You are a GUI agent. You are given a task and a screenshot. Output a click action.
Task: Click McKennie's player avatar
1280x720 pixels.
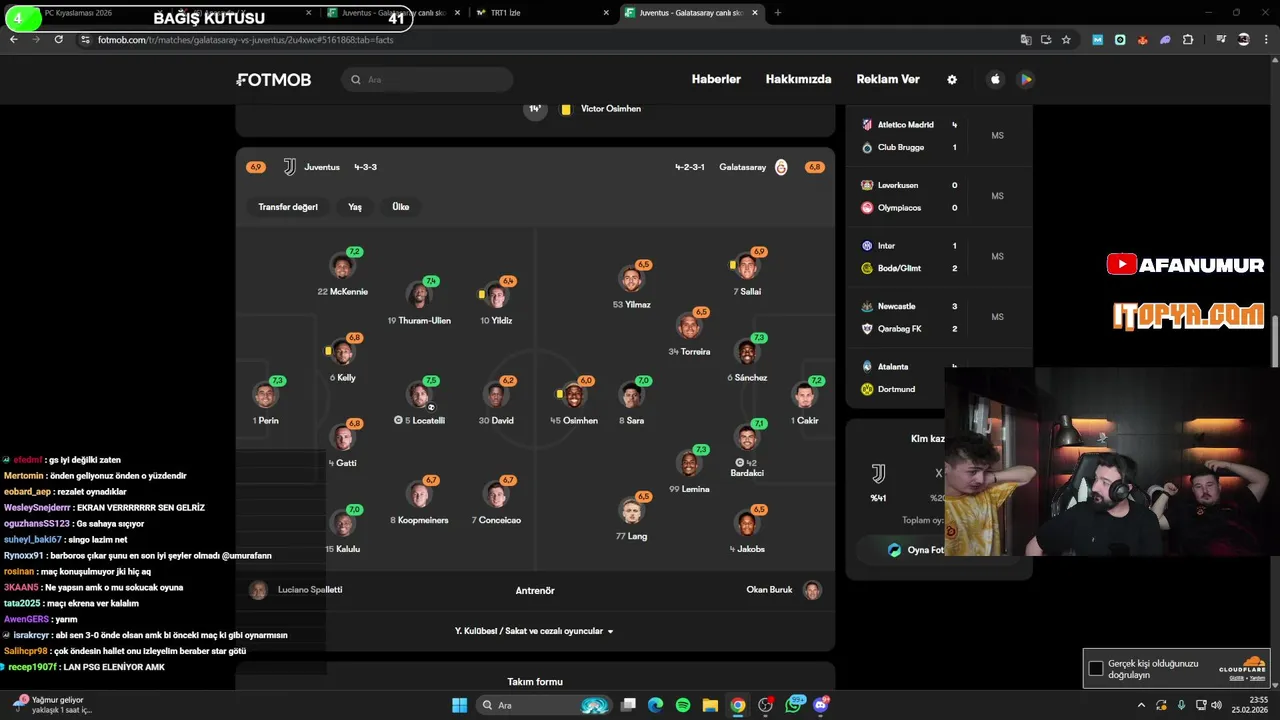click(343, 267)
